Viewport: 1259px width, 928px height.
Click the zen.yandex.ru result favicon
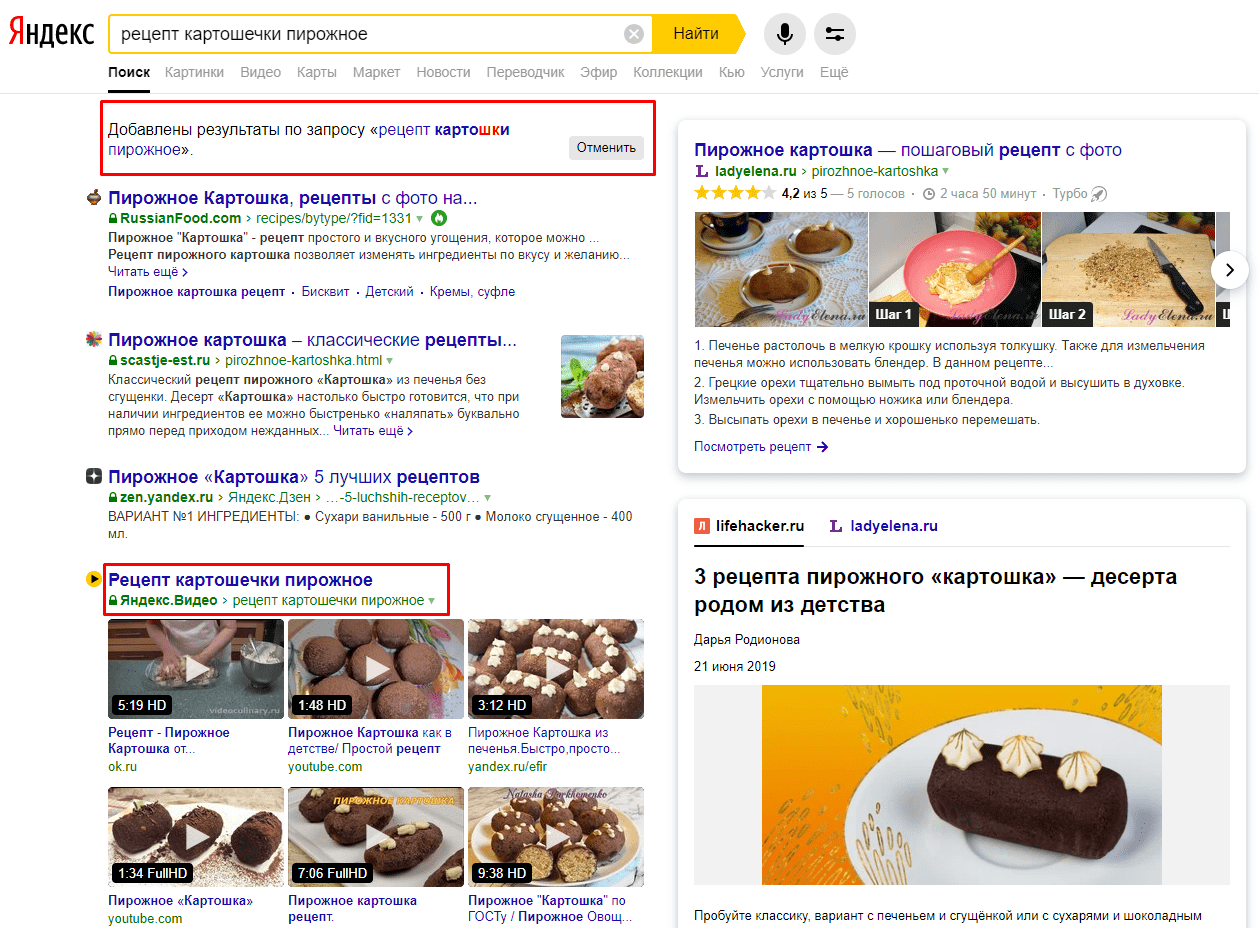(x=94, y=476)
